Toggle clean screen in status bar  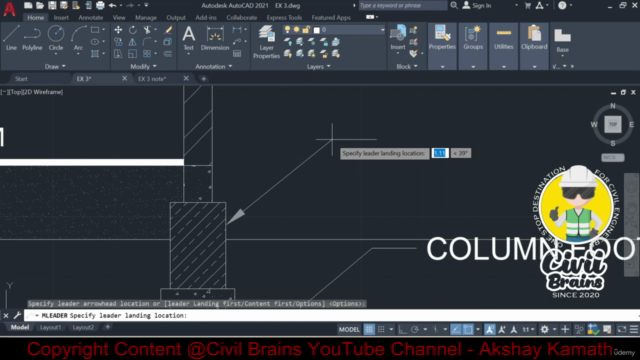[x=622, y=329]
